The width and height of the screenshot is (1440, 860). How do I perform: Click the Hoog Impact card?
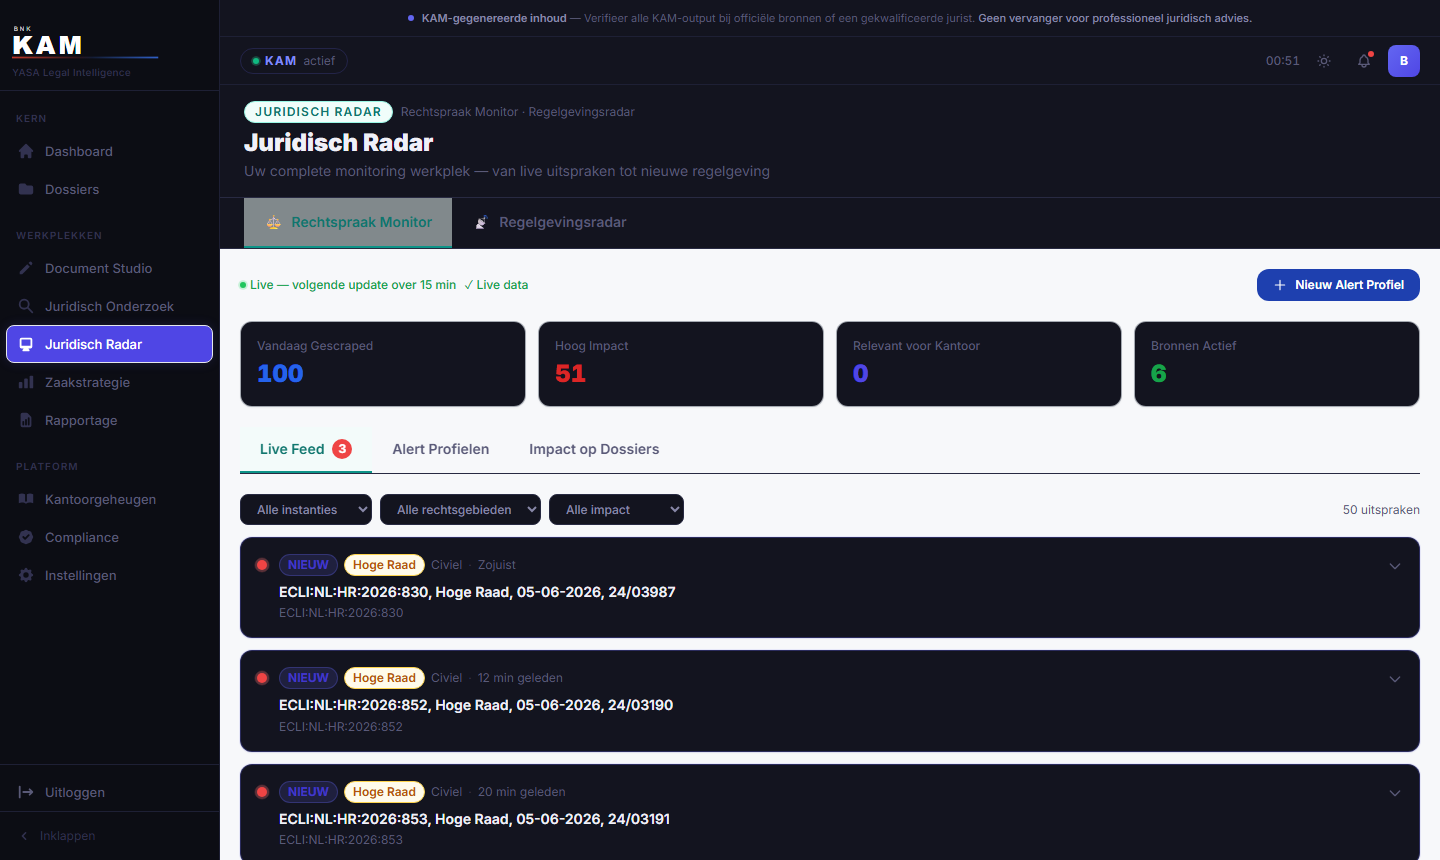(681, 364)
